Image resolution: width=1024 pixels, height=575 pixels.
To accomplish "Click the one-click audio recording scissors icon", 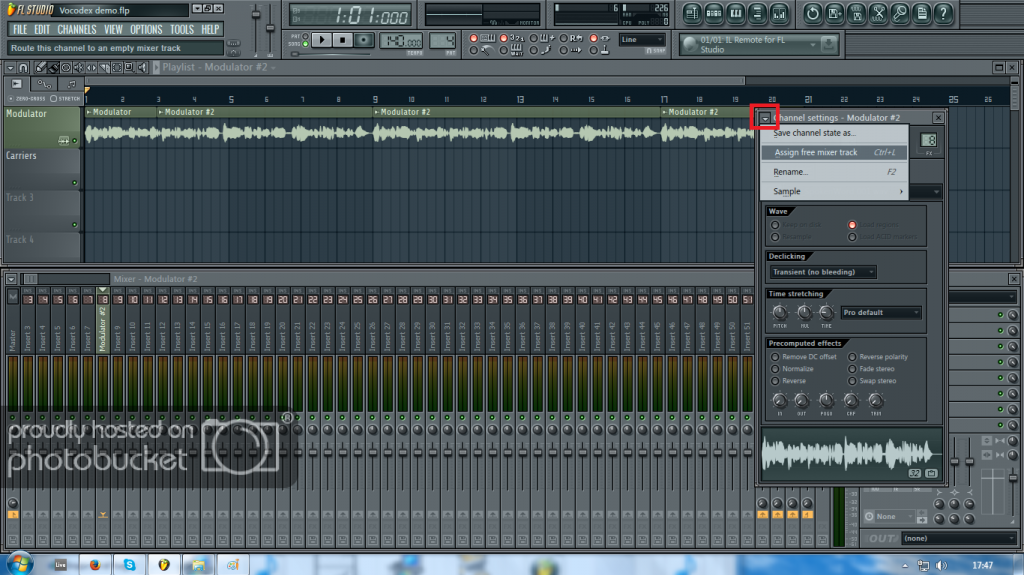I will [878, 13].
